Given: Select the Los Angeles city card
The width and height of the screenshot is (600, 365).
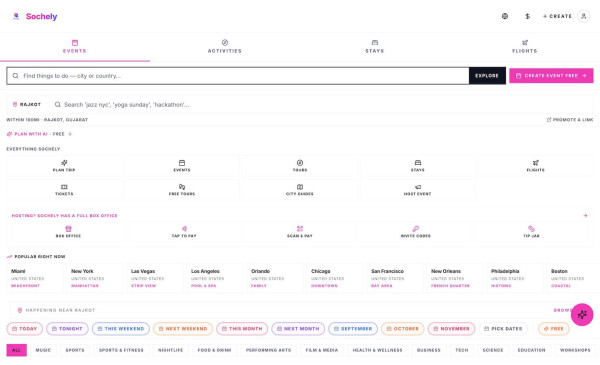Looking at the screenshot, I should pos(215,278).
